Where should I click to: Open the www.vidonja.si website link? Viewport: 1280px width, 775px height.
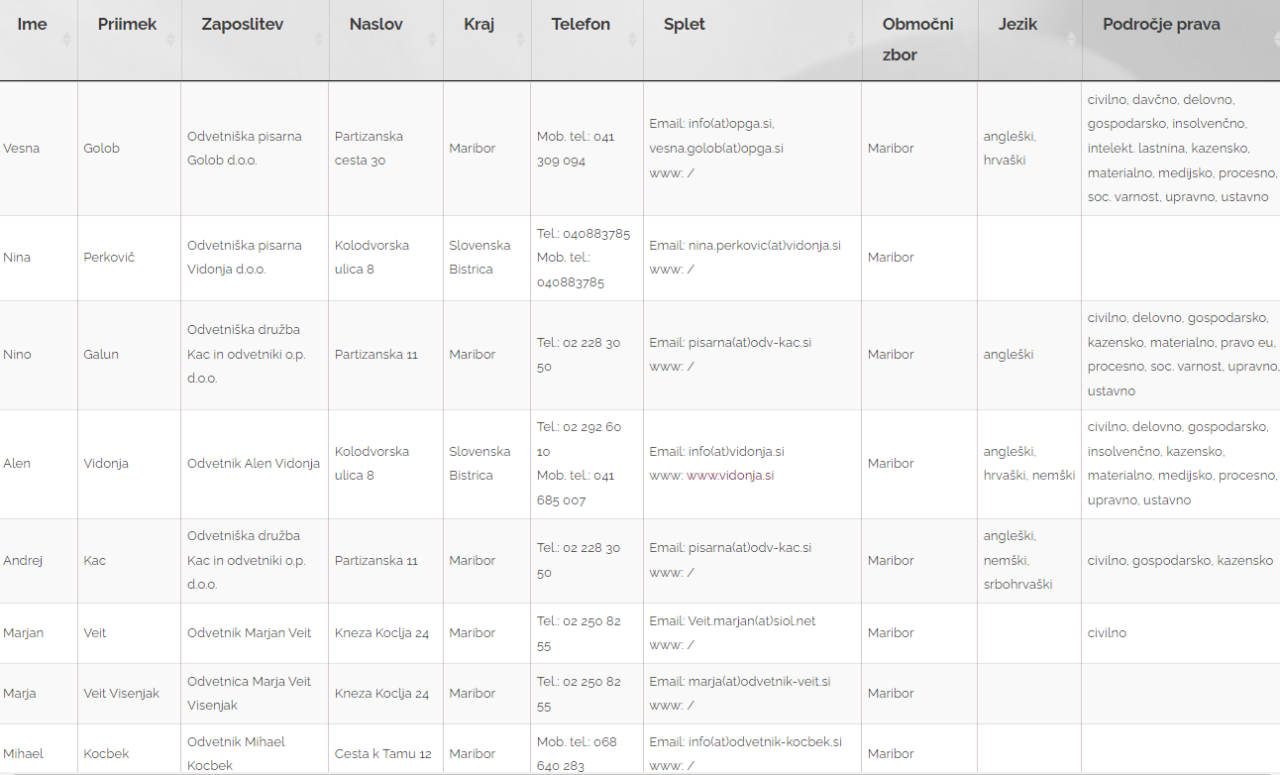tap(730, 476)
